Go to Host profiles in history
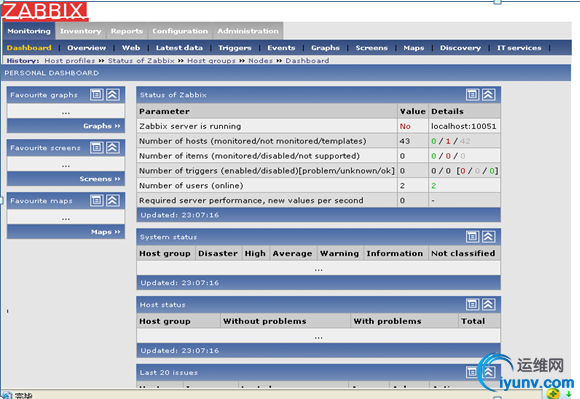580x399 pixels. (x=70, y=61)
